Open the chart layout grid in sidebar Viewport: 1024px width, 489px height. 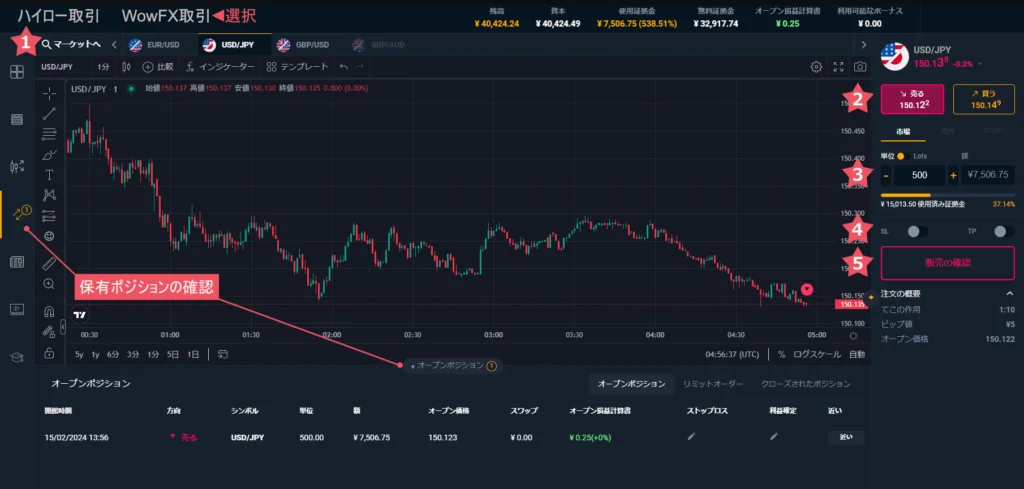pyautogui.click(x=17, y=72)
